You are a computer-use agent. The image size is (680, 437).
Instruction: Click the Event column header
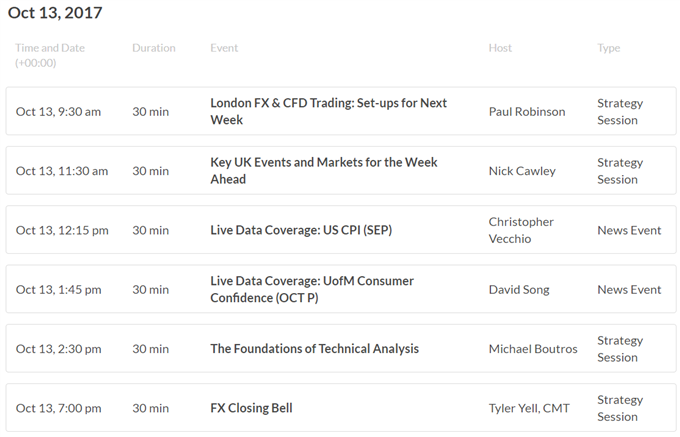(x=224, y=48)
